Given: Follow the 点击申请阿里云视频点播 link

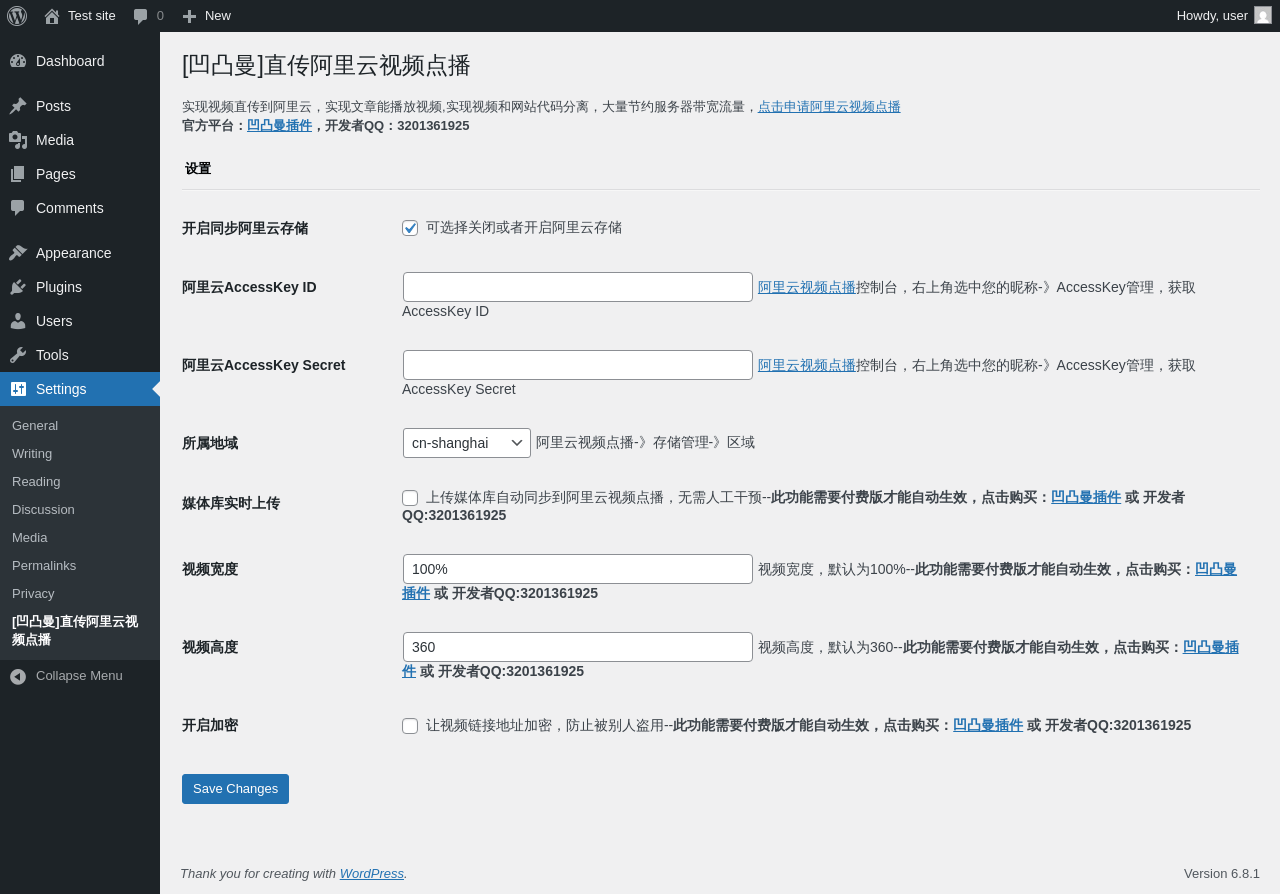Looking at the screenshot, I should pos(829,107).
